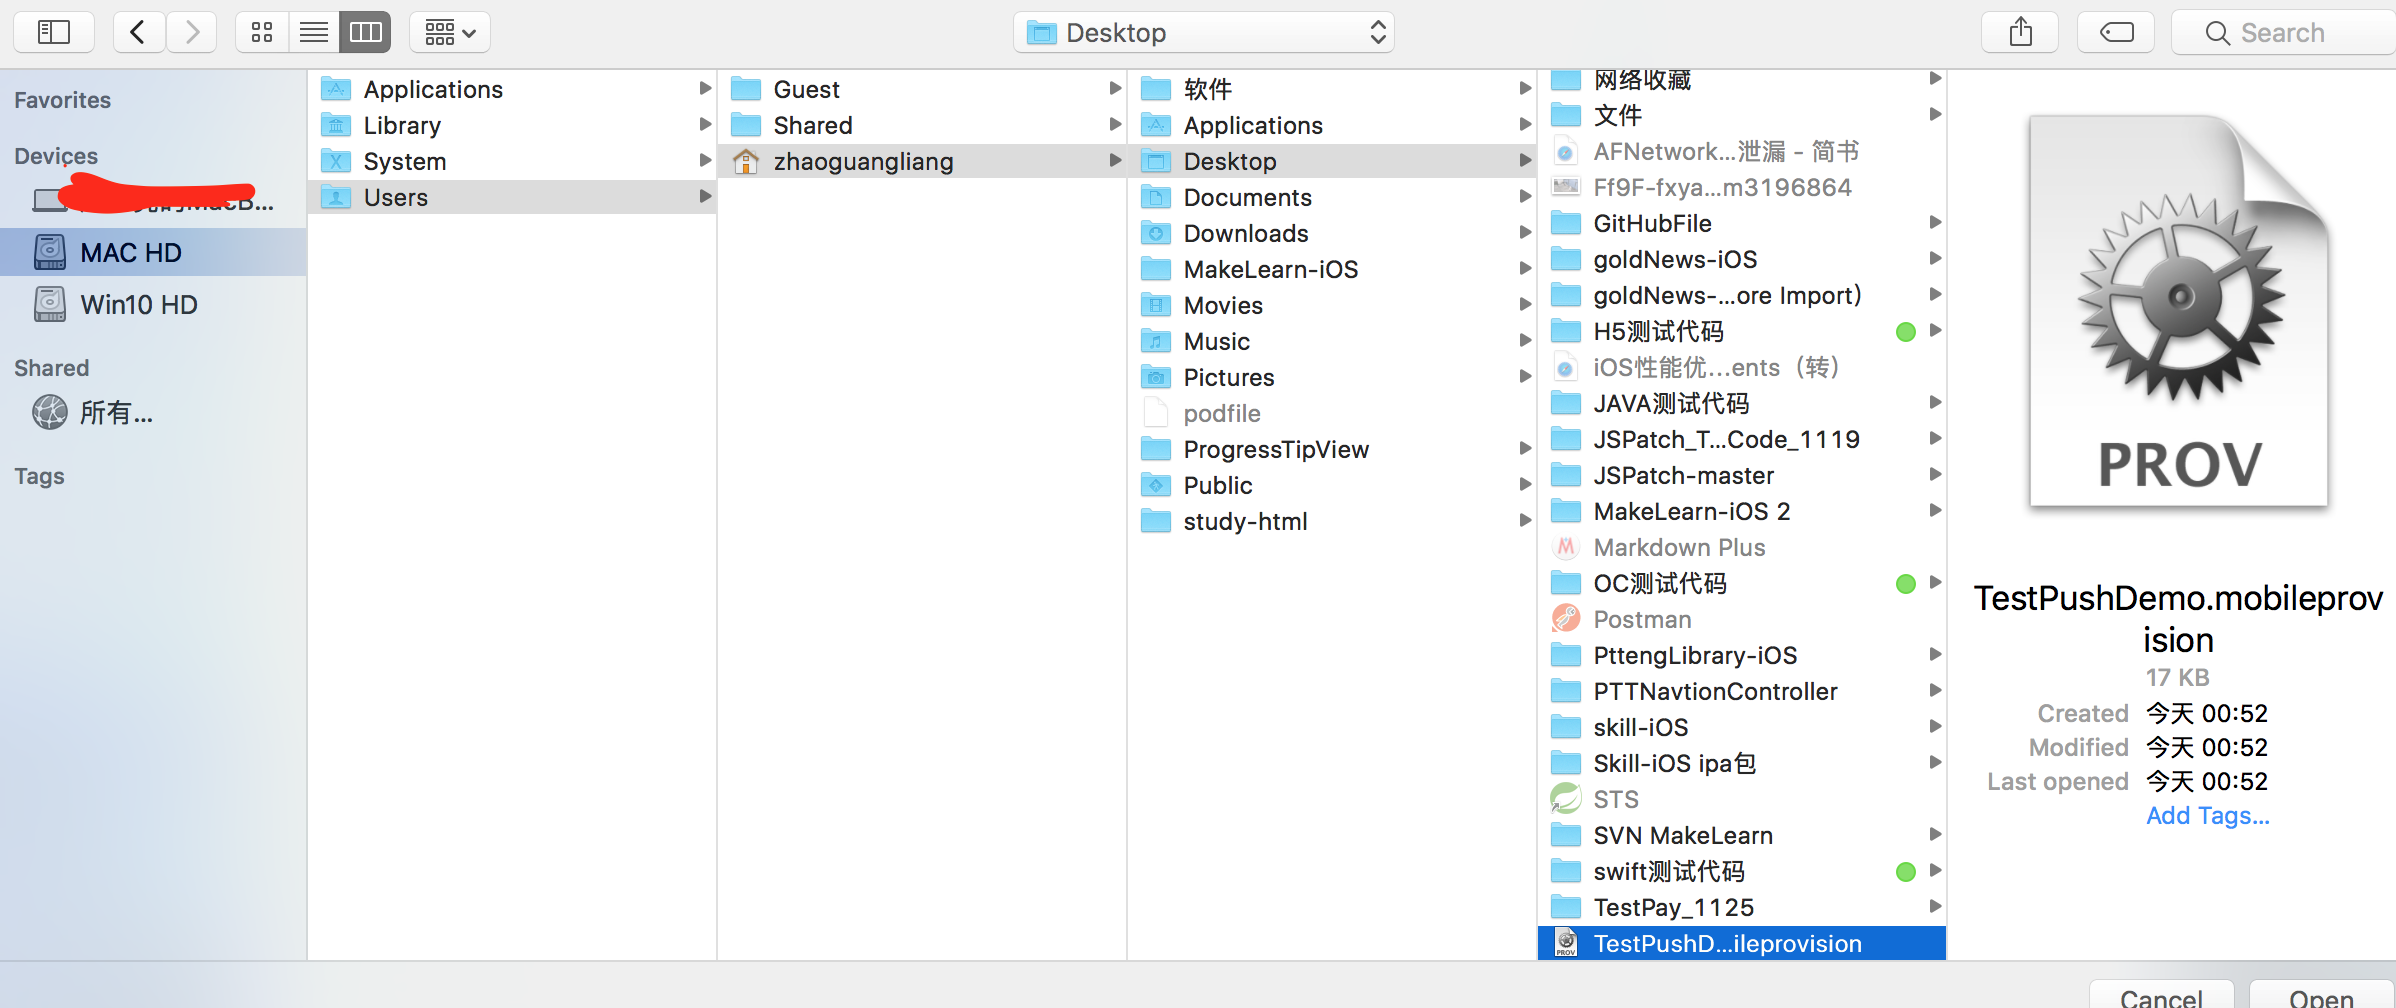Viewport: 2396px width, 1008px height.
Task: Click the Add Tags link
Action: tap(2207, 816)
